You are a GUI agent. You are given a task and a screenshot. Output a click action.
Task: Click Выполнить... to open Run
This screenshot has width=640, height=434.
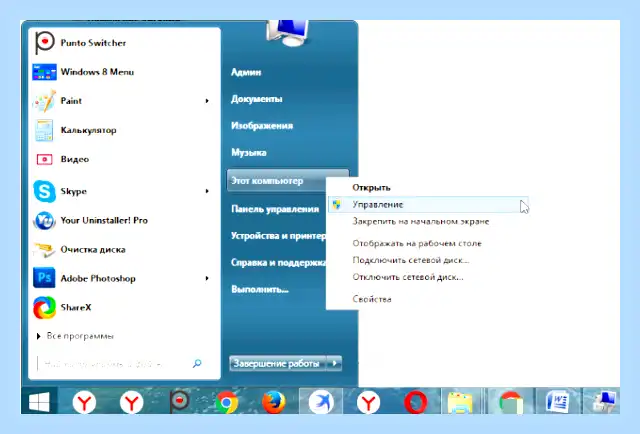coord(260,289)
